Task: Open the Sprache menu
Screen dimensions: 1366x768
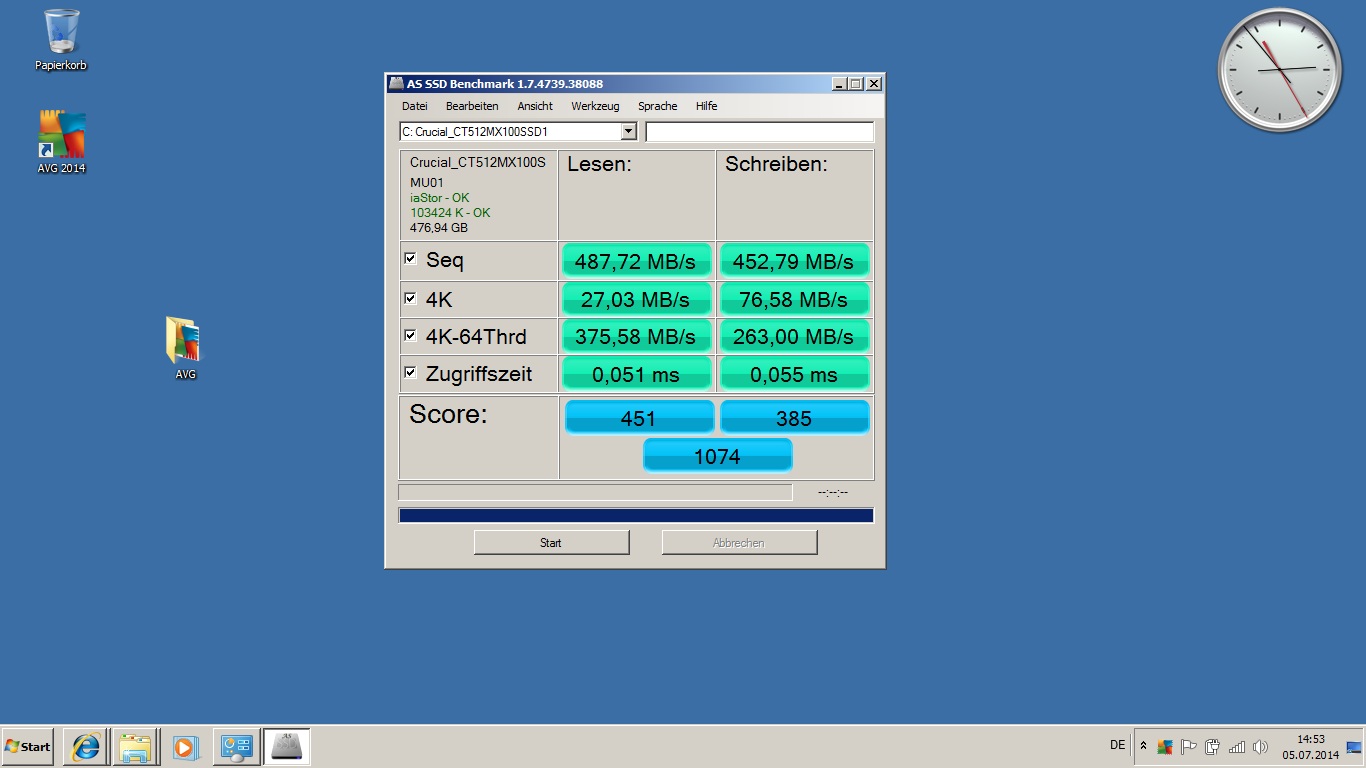Action: [657, 106]
